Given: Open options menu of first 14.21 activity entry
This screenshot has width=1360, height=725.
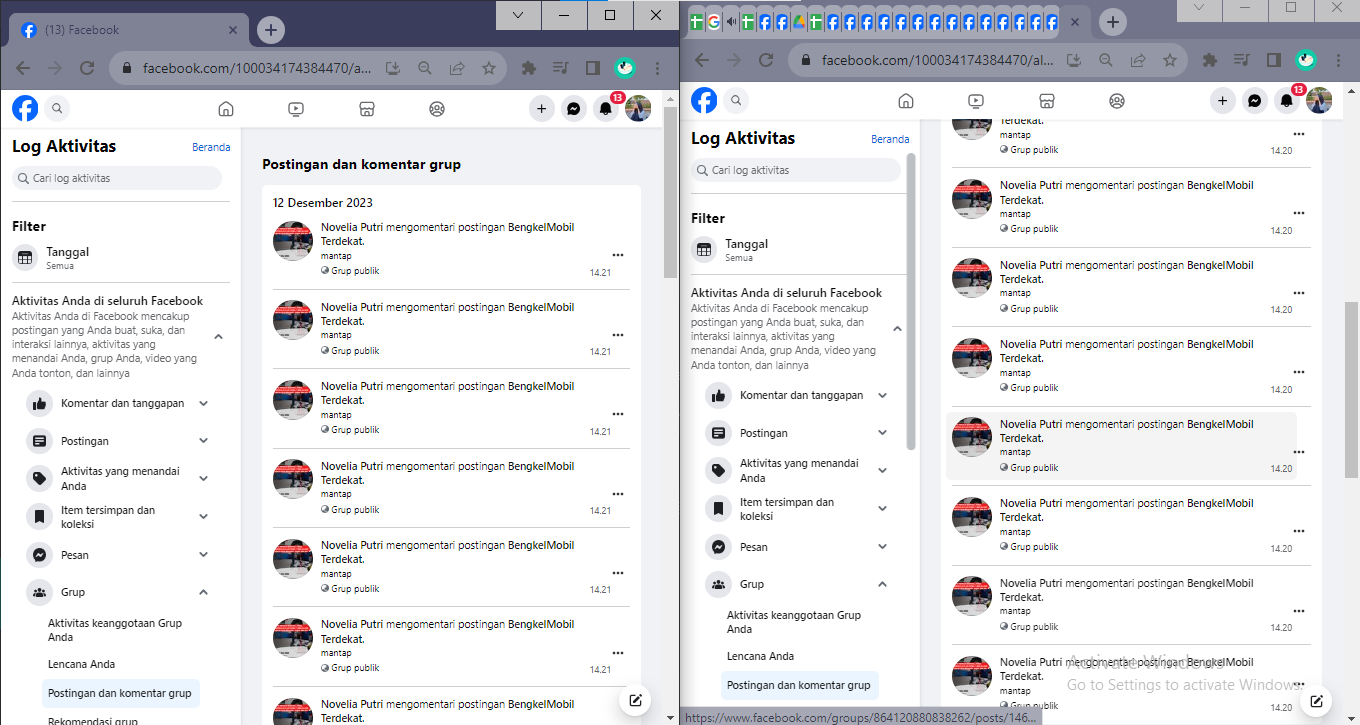Looking at the screenshot, I should [x=618, y=255].
